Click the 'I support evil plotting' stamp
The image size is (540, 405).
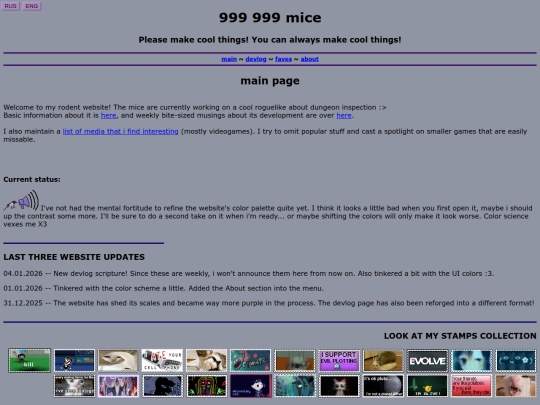click(x=339, y=361)
